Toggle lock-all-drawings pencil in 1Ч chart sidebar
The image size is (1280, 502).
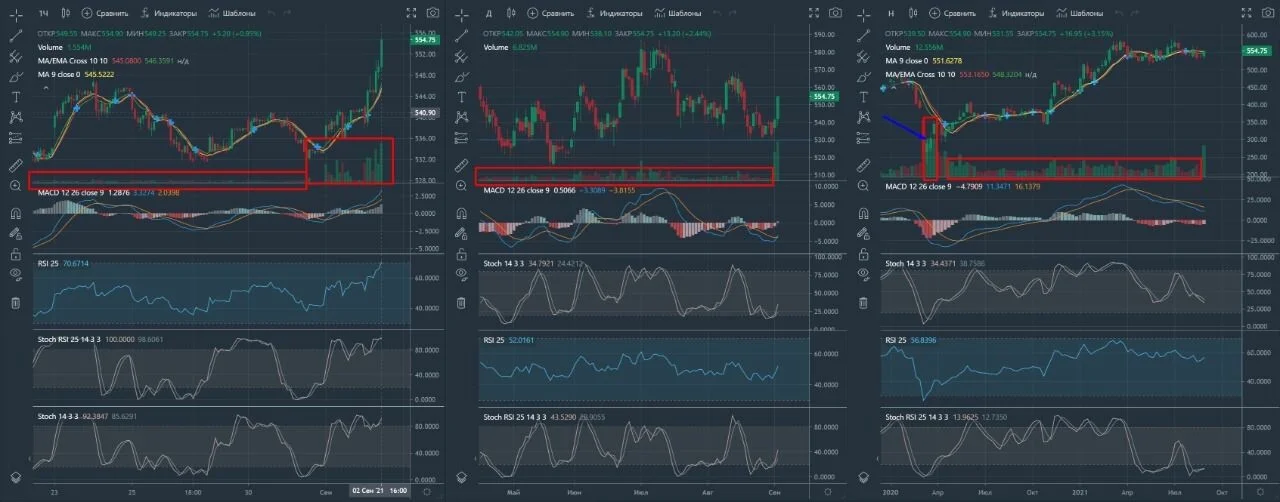16,232
